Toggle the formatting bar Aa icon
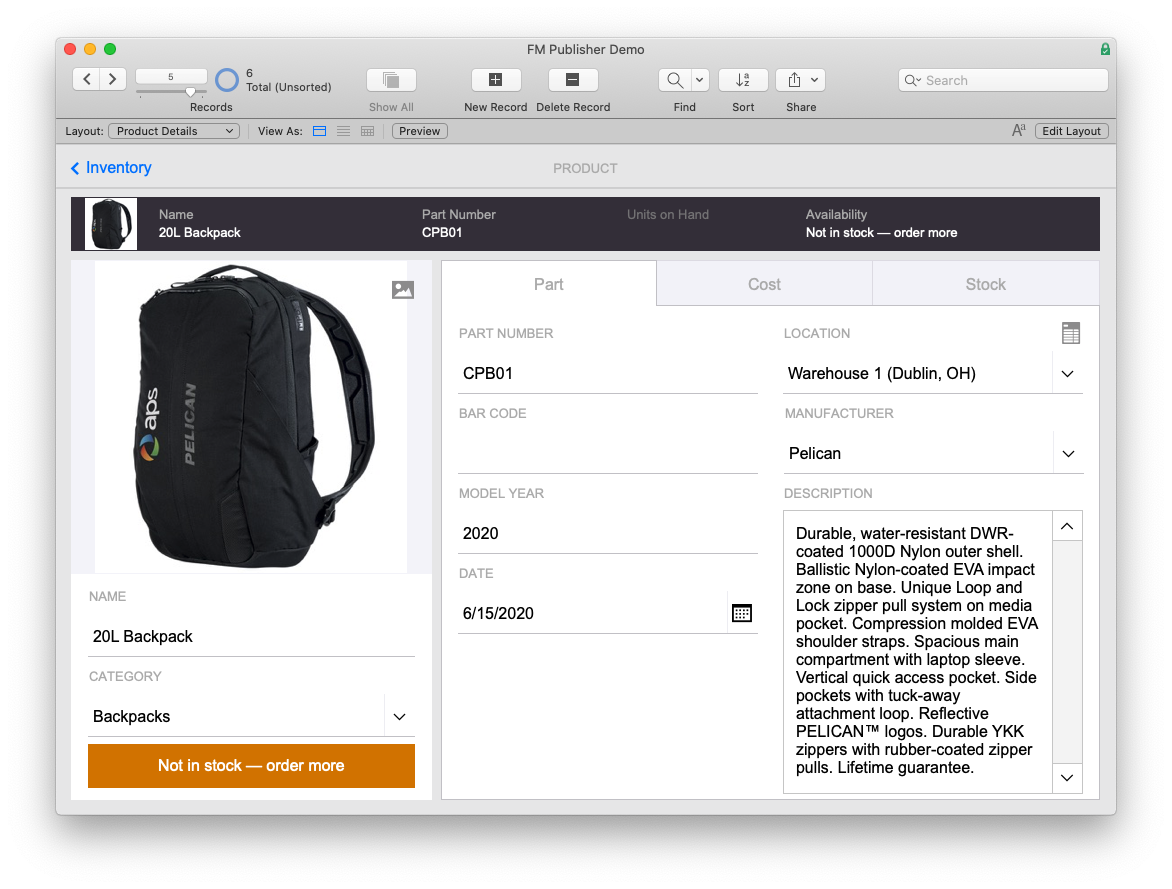The height and width of the screenshot is (889, 1172). click(1018, 131)
